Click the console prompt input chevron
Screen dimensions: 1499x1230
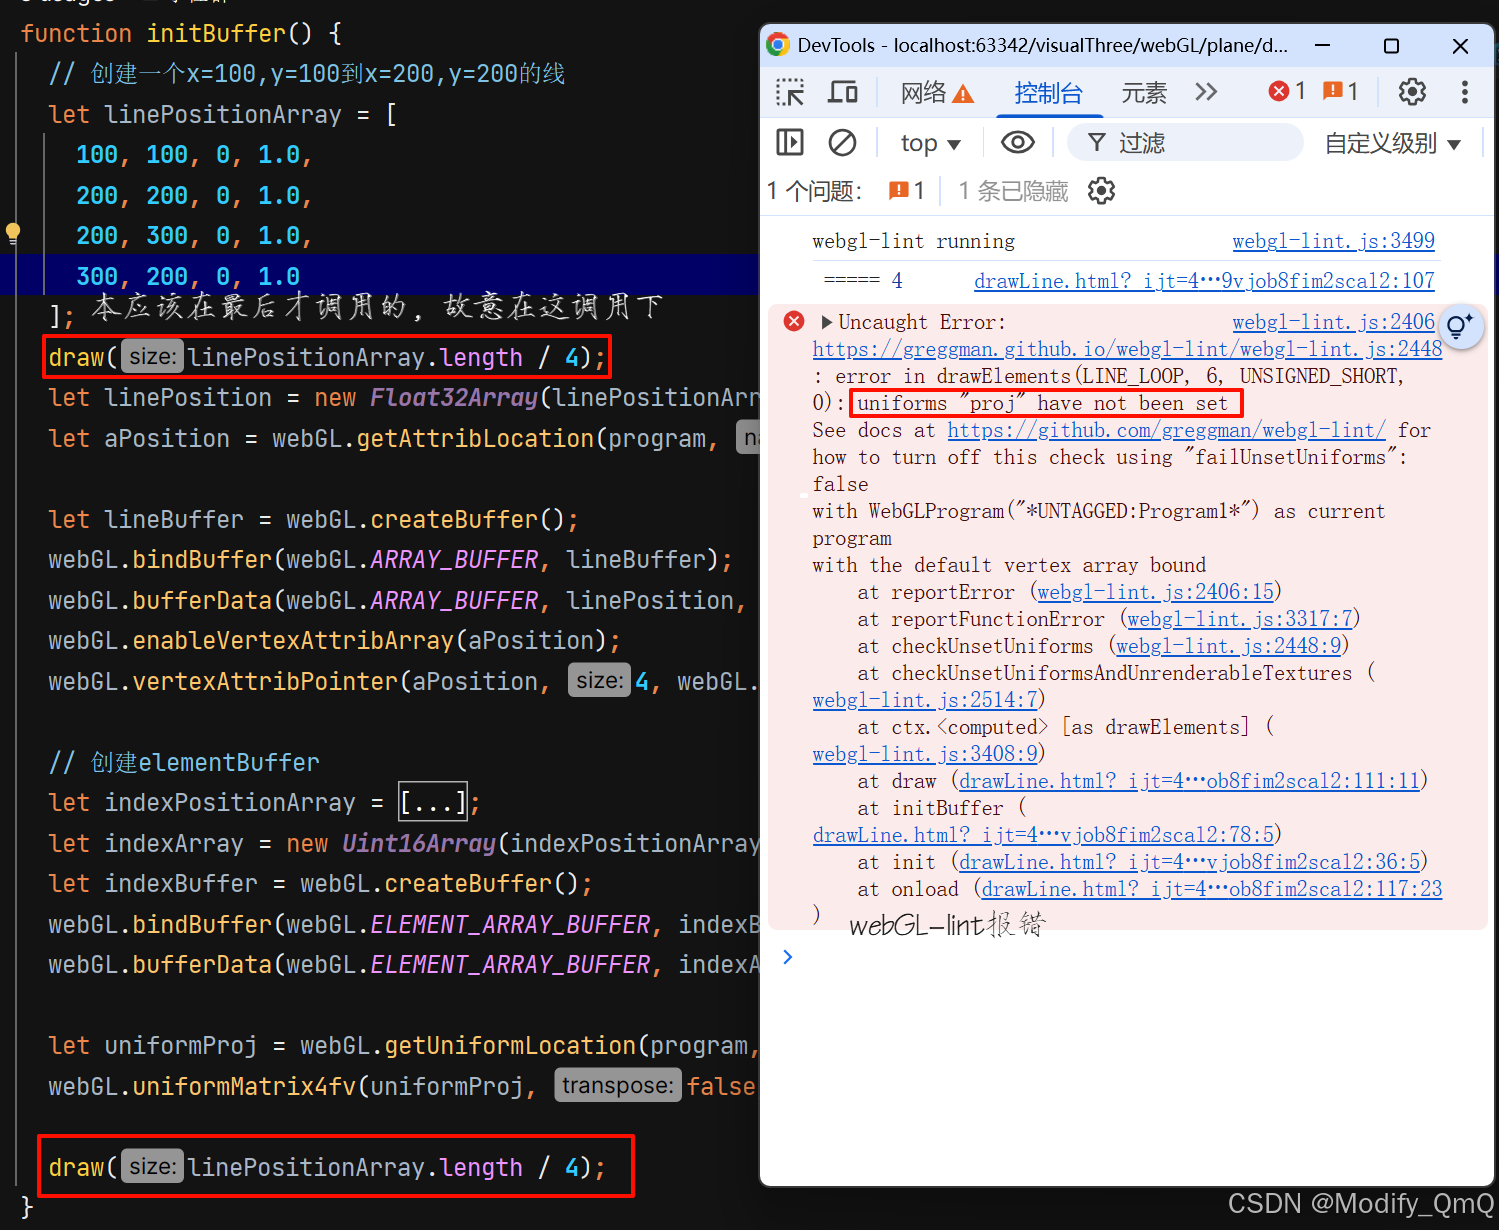tap(788, 957)
